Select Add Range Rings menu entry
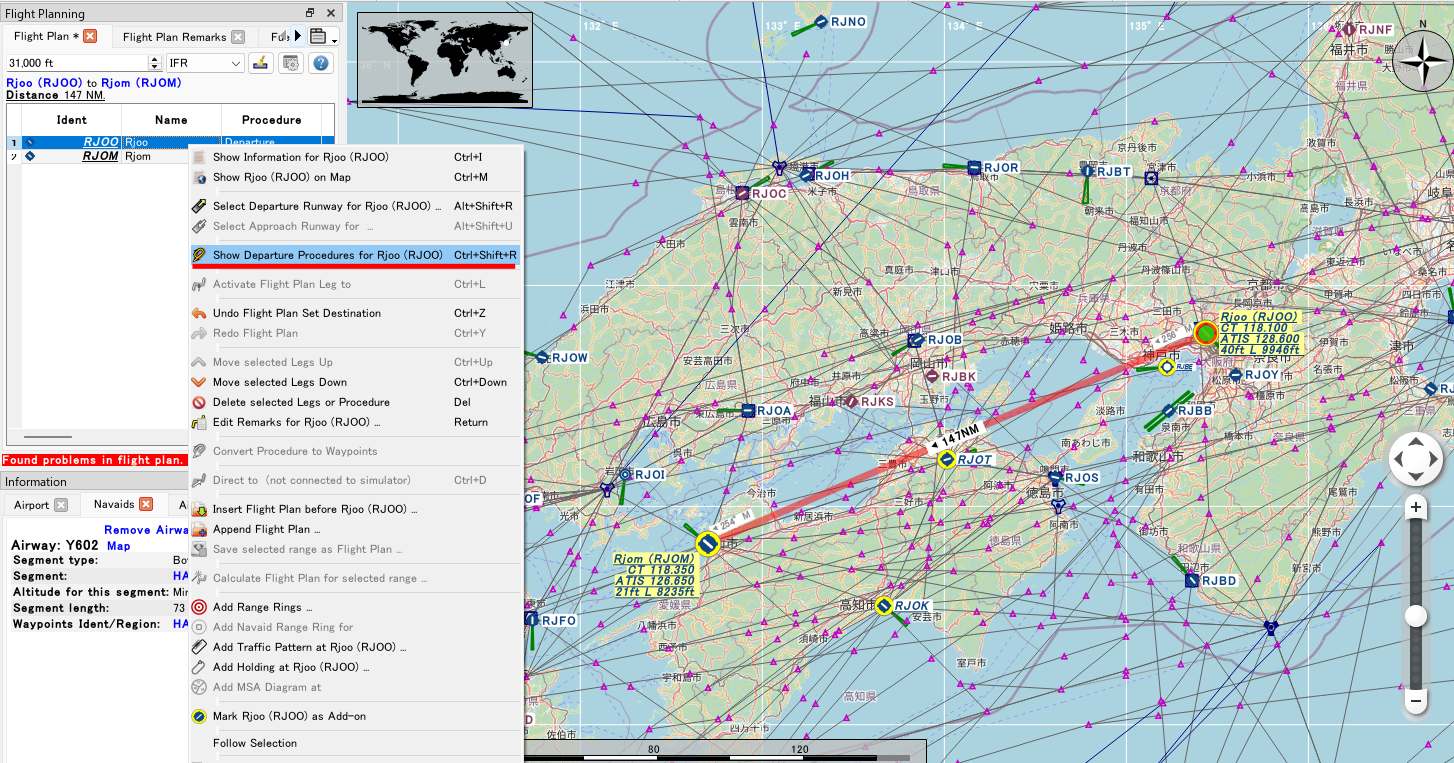 (262, 607)
